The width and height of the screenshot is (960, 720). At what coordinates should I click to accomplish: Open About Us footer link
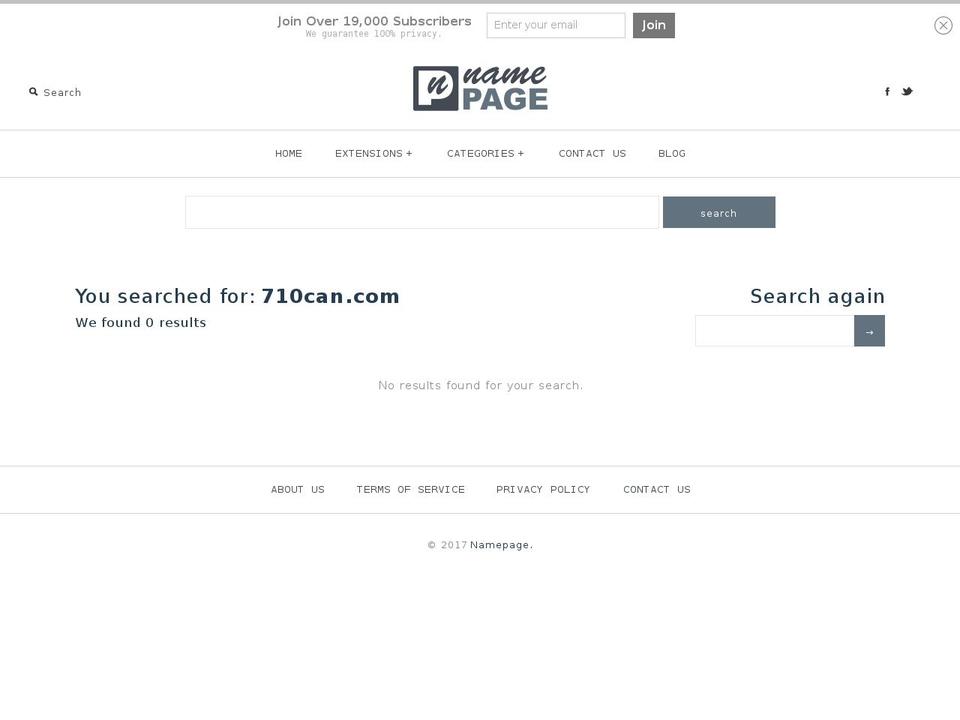(298, 490)
